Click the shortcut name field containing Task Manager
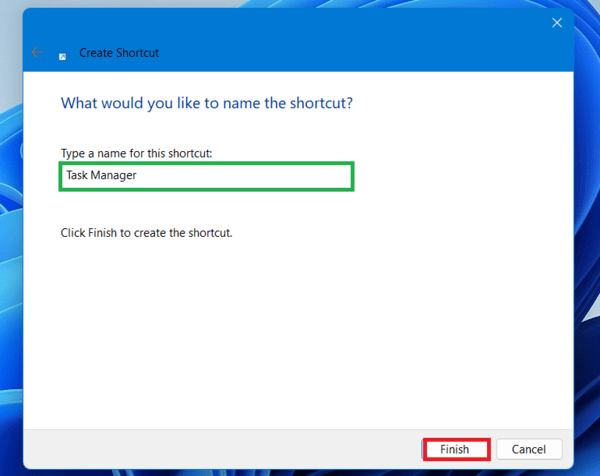This screenshot has height=476, width=600. tap(206, 176)
